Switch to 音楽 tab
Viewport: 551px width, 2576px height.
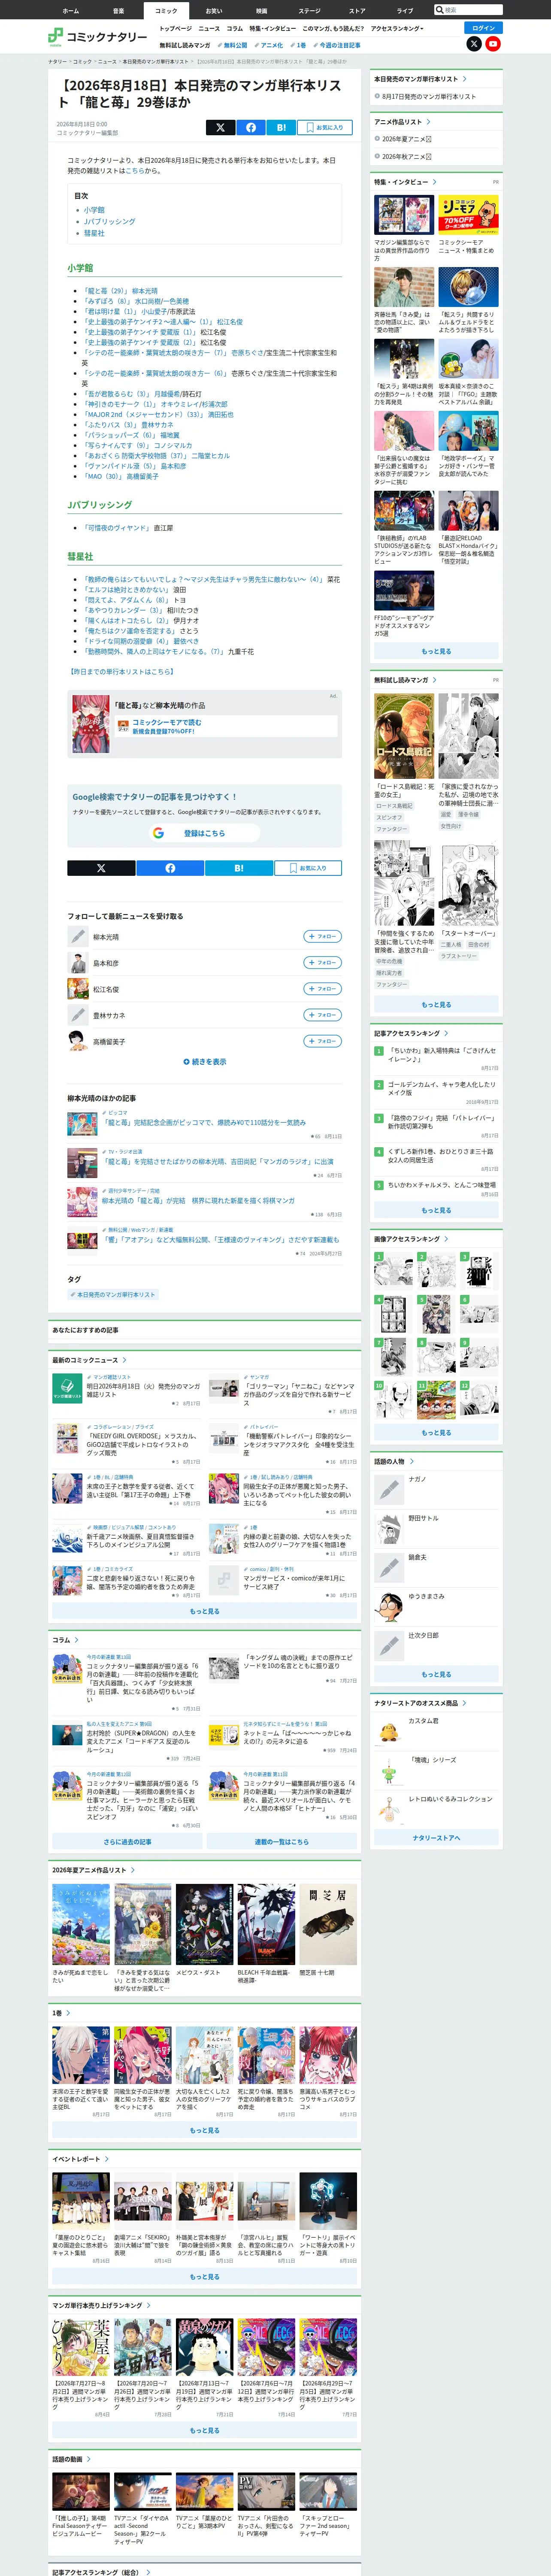pos(118,11)
